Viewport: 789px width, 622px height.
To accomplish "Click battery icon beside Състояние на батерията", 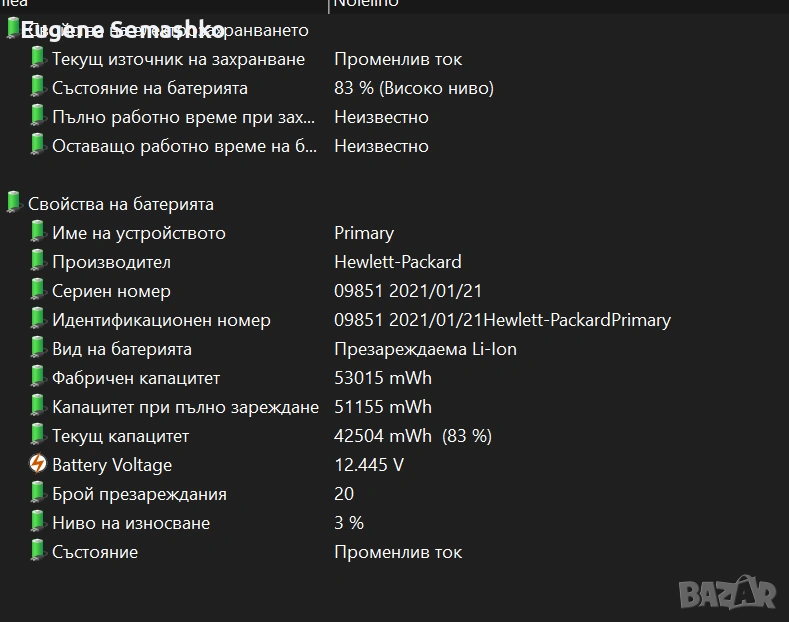I will 38,87.
